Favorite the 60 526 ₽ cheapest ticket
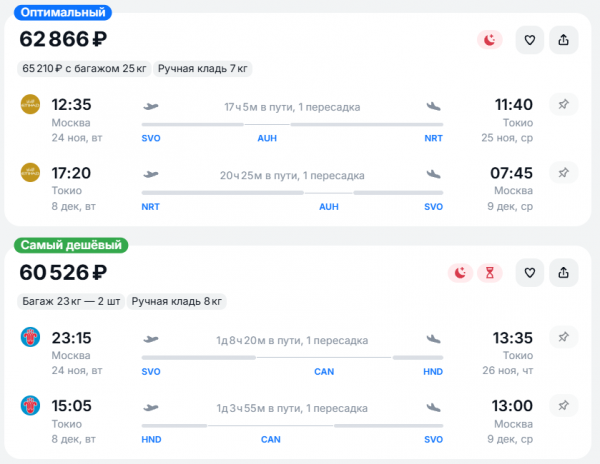600x464 pixels. [x=530, y=273]
